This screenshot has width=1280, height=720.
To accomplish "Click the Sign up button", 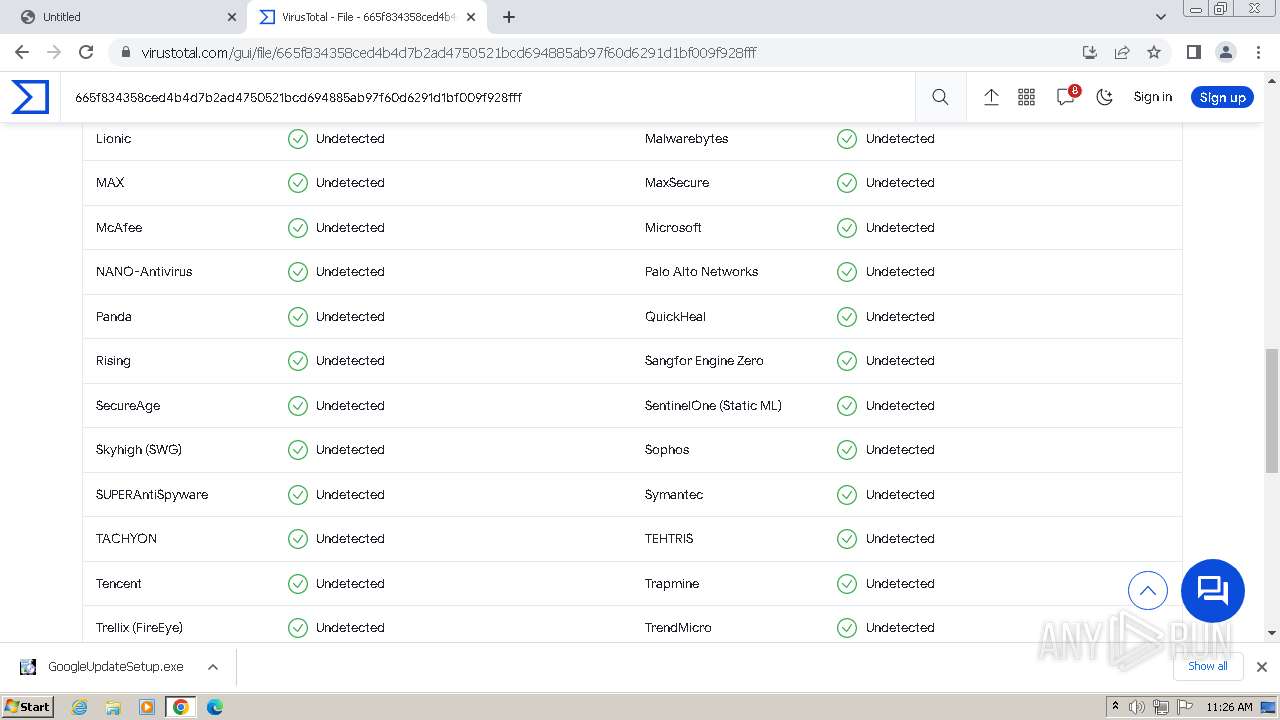I will pyautogui.click(x=1222, y=97).
